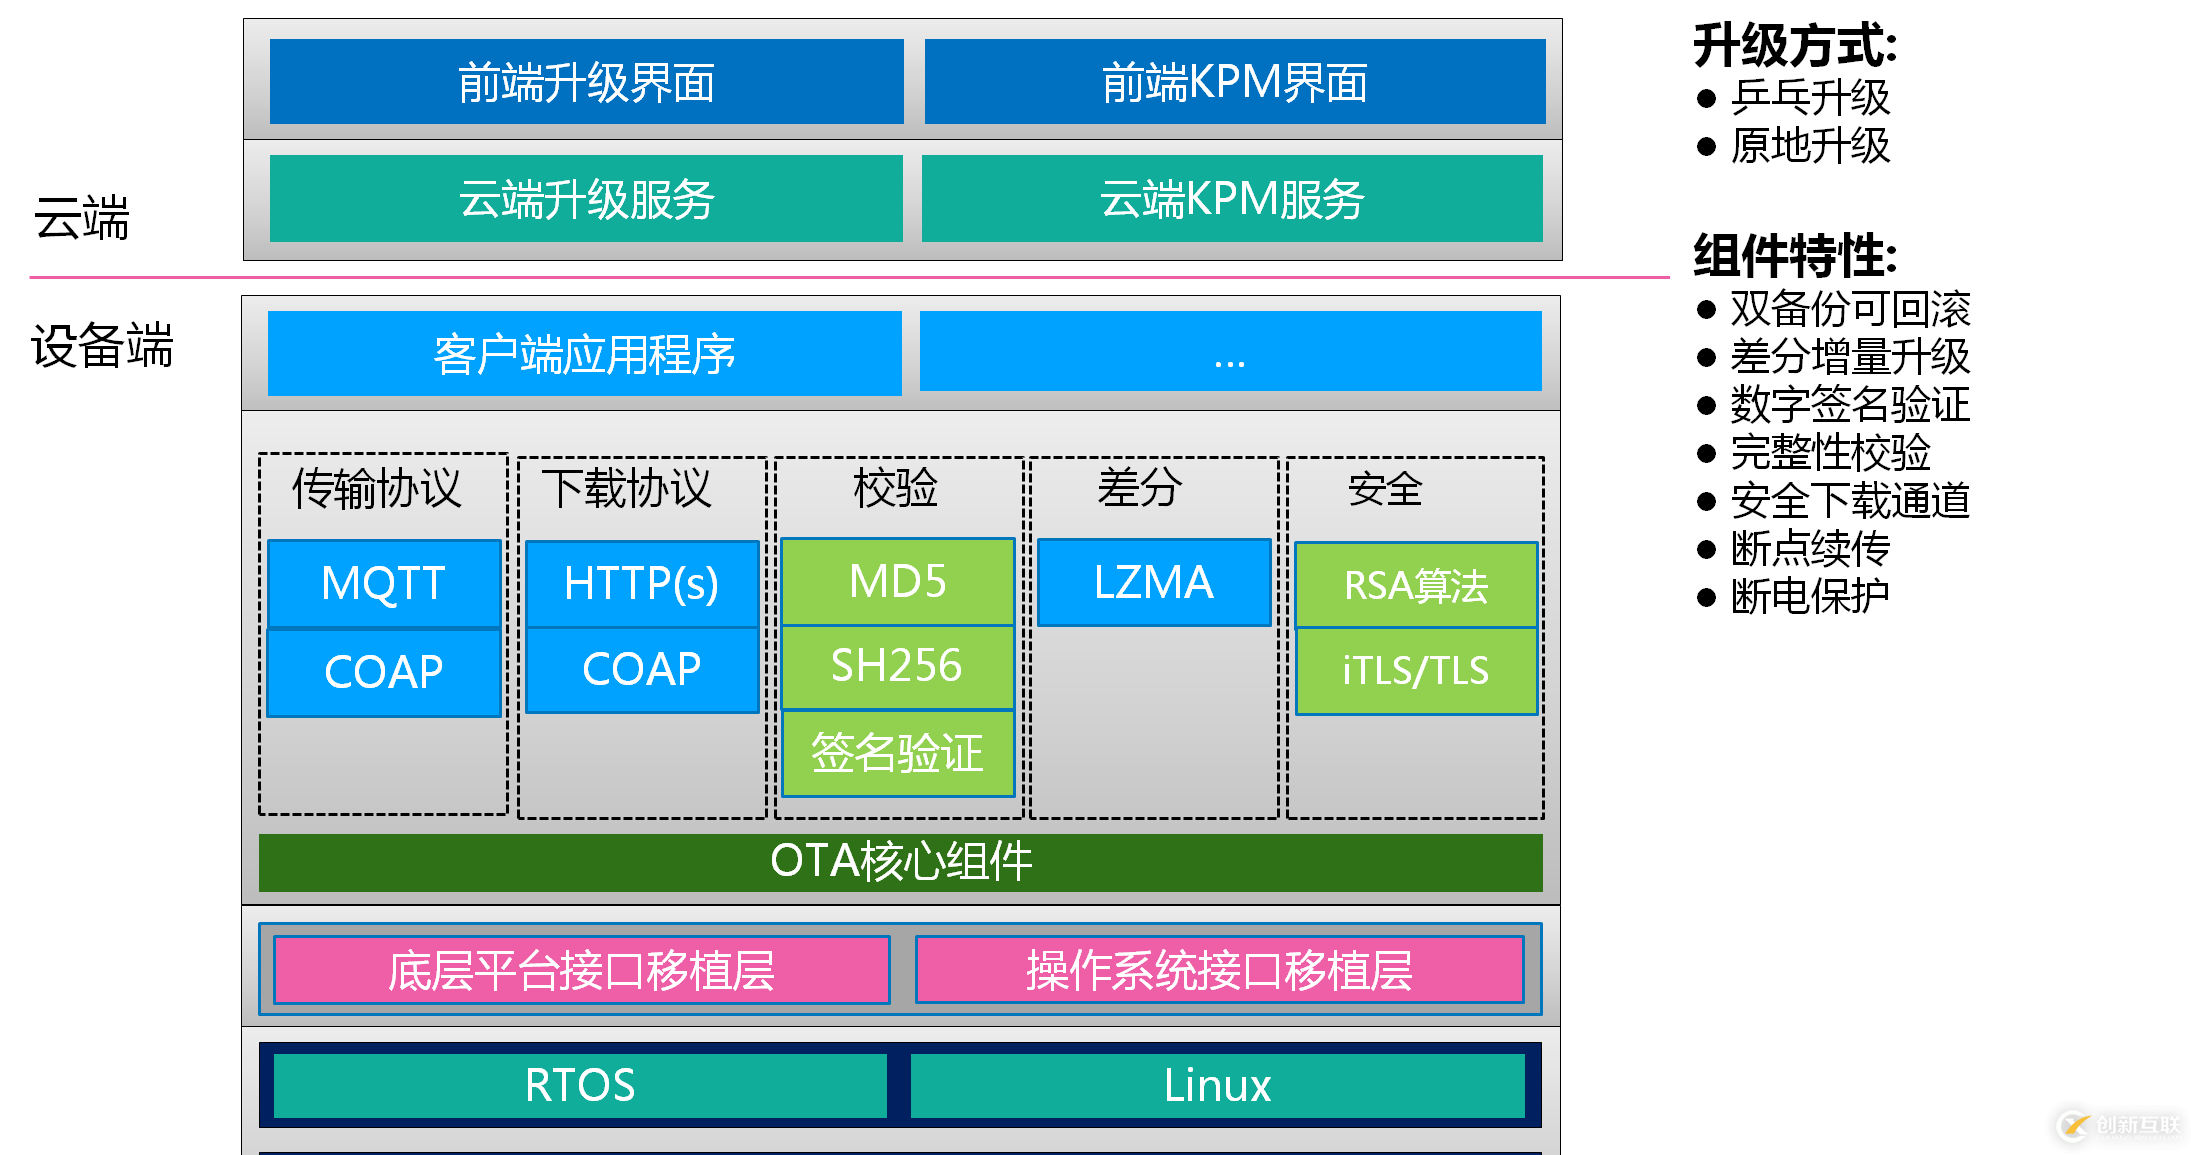Click the SH256 green box

[897, 666]
